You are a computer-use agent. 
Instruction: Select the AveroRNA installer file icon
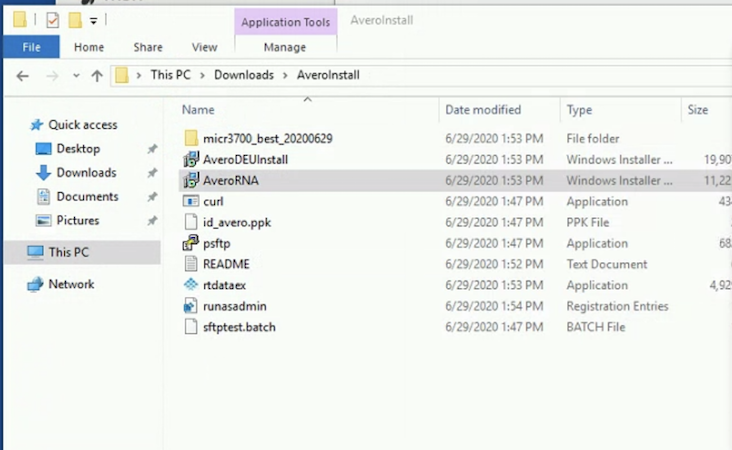[192, 181]
